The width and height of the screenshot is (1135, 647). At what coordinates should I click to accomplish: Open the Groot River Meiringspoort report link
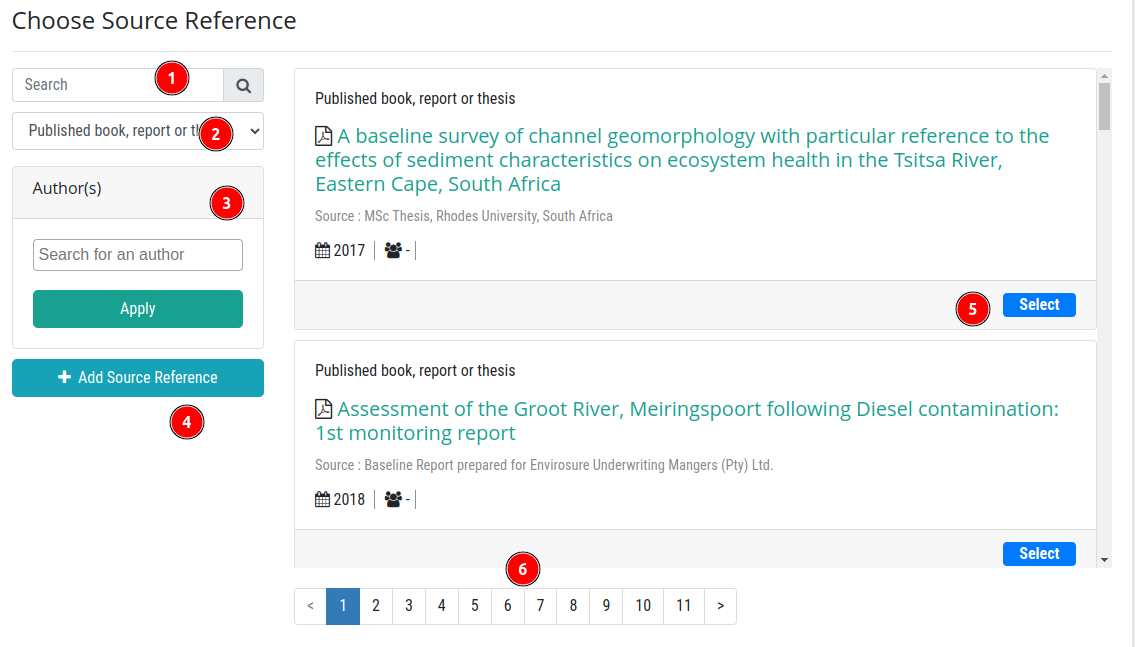[687, 420]
